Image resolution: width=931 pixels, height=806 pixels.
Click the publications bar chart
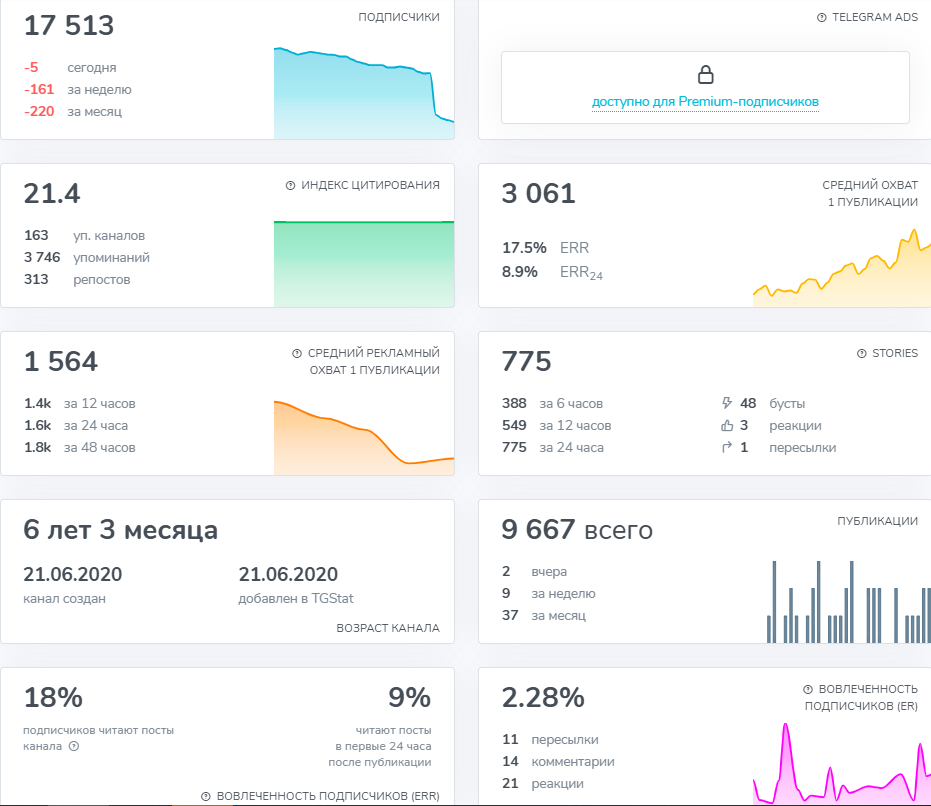848,602
